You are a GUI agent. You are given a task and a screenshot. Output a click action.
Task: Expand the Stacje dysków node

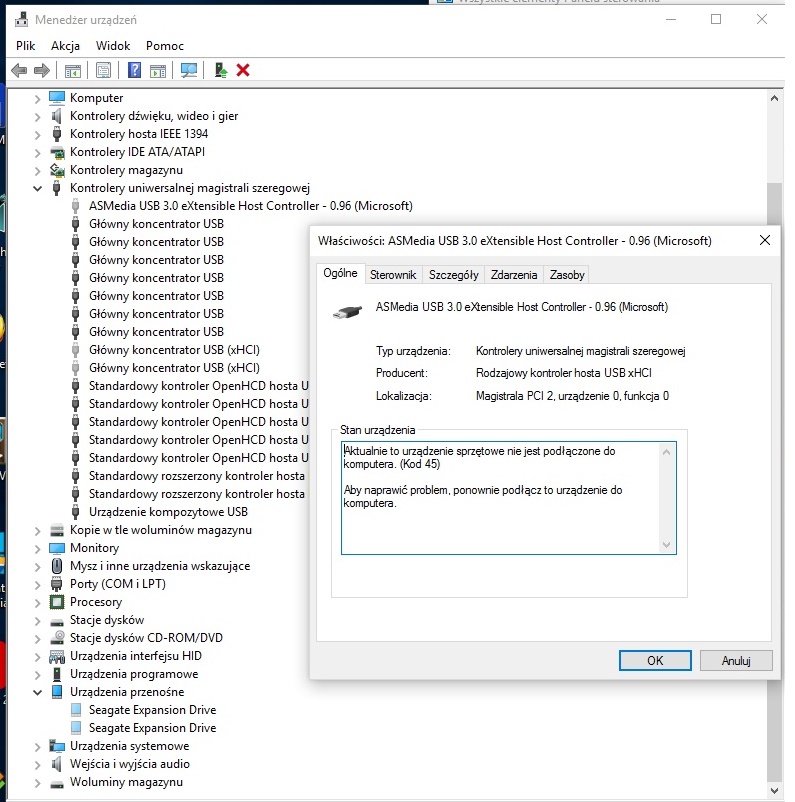37,621
